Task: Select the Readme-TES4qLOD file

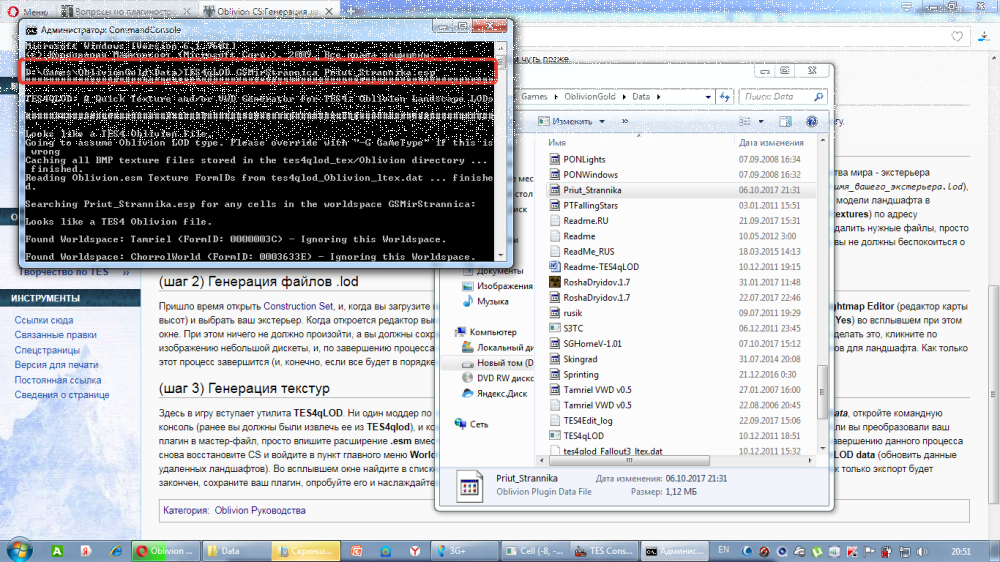Action: pyautogui.click(x=600, y=267)
